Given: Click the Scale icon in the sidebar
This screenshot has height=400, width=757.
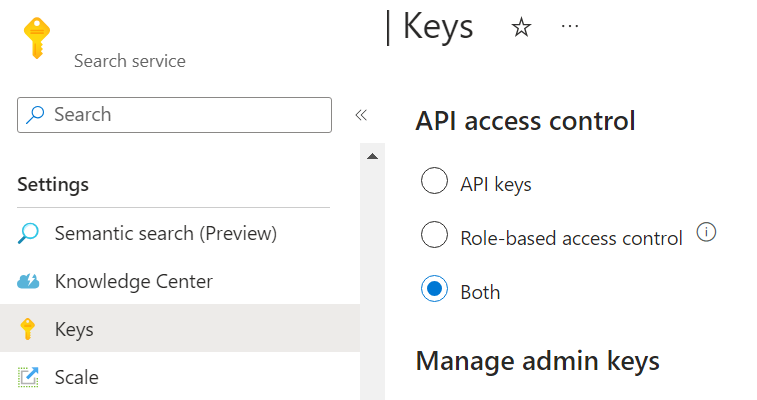Looking at the screenshot, I should pyautogui.click(x=28, y=377).
